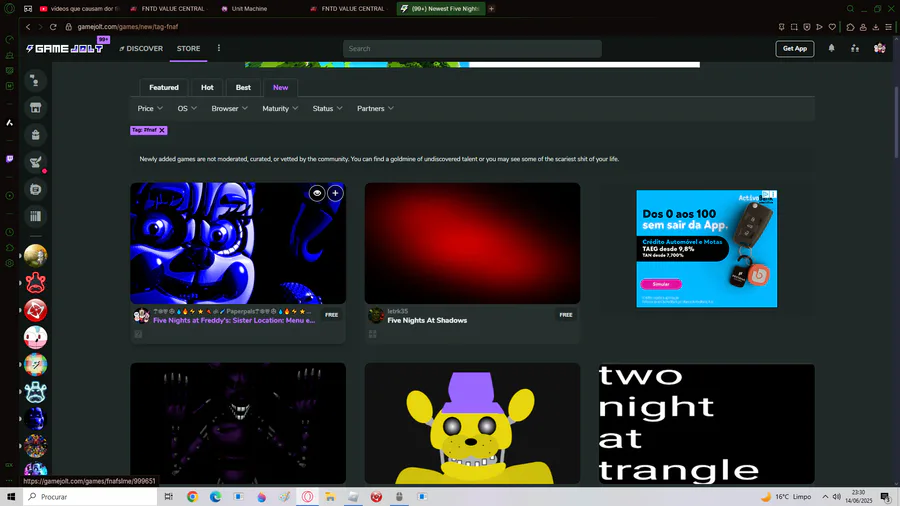Open the topmost Game Jolt sidebar icon
This screenshot has width=900, height=506.
click(36, 81)
